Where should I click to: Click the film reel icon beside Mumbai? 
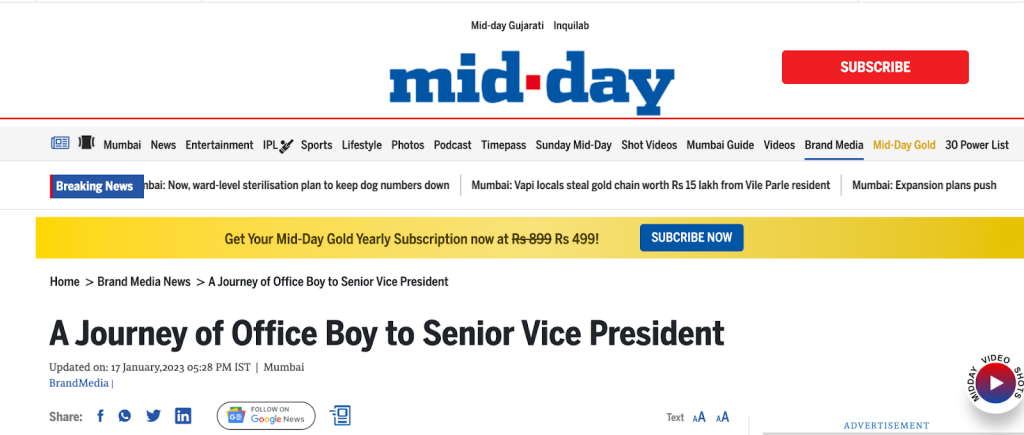(x=87, y=144)
